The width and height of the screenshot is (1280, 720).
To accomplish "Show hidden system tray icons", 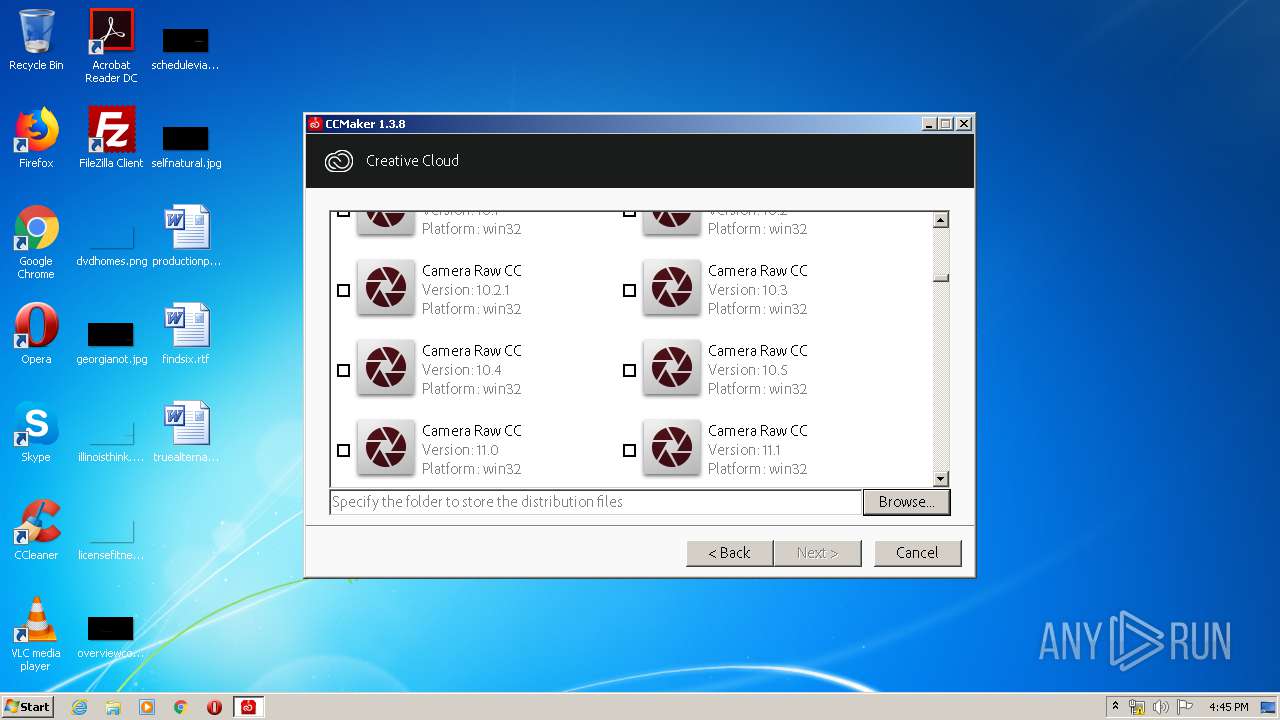I will click(x=1115, y=707).
